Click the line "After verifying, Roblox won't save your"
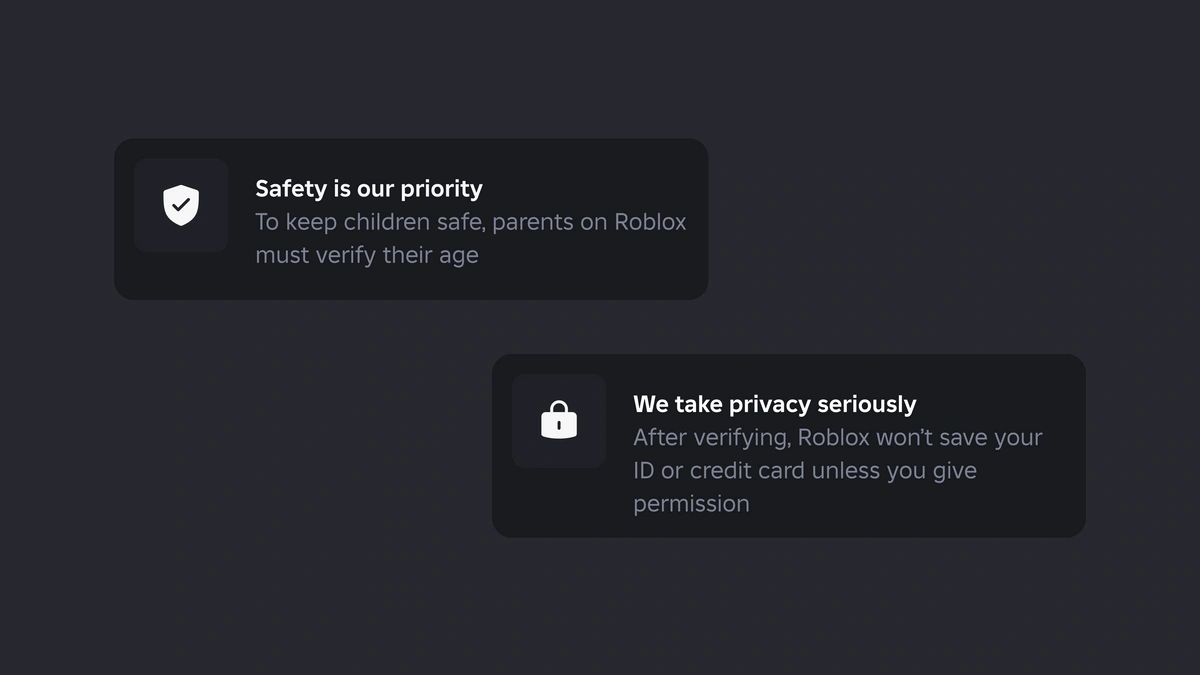1200x675 pixels. 838,438
